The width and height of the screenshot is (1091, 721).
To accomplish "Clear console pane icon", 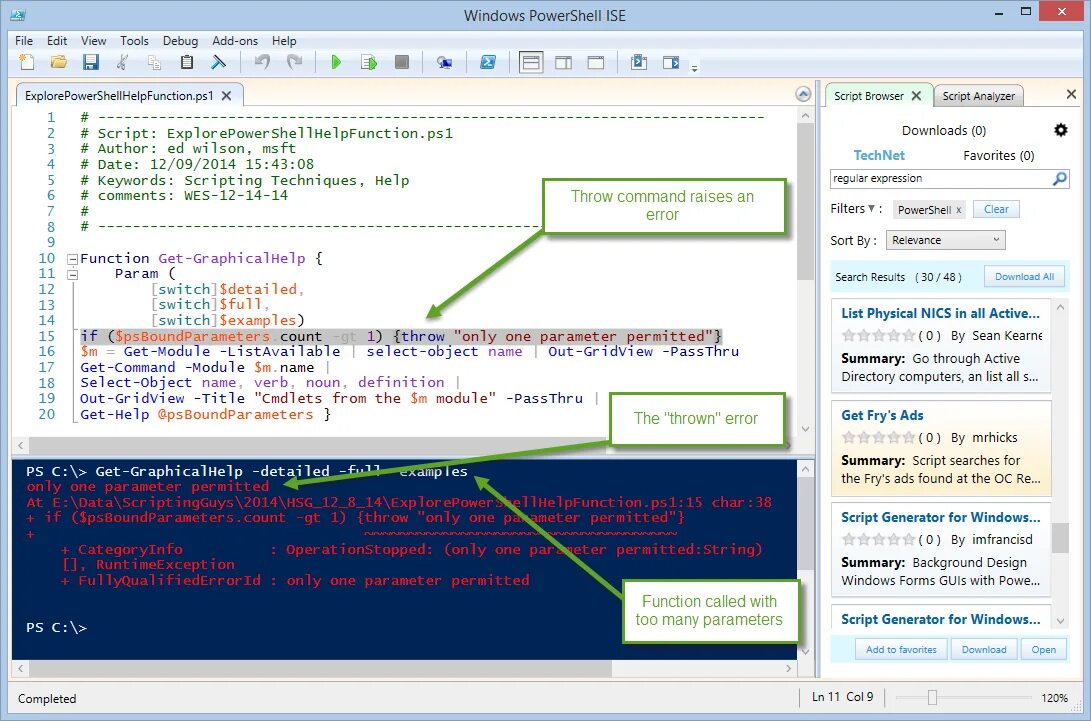I will [218, 63].
